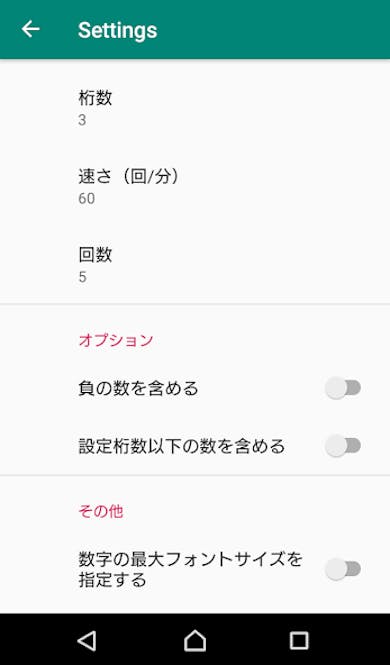Open the 回数 setting picker

coord(195,265)
